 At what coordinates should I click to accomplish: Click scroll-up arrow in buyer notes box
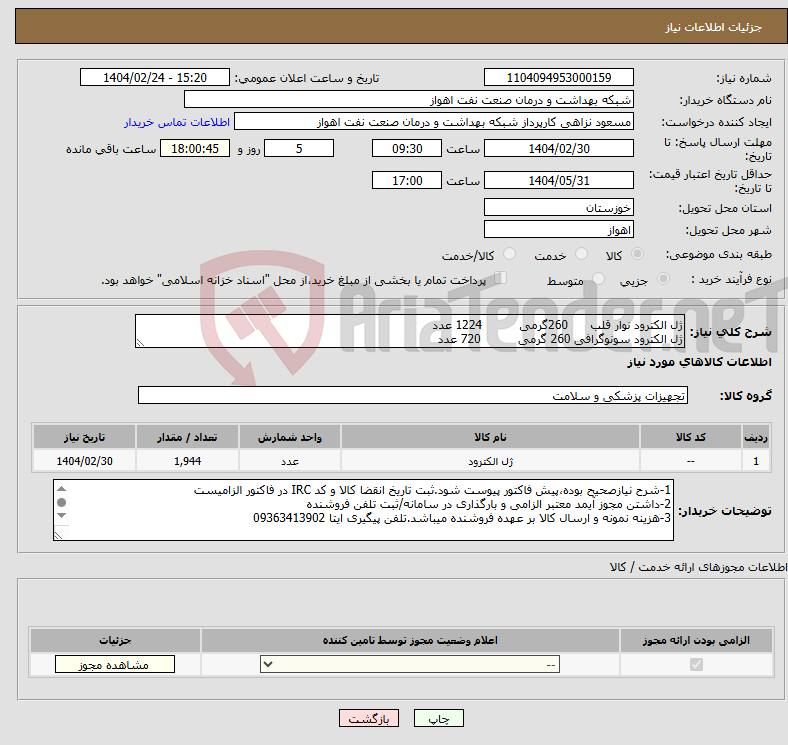click(62, 489)
